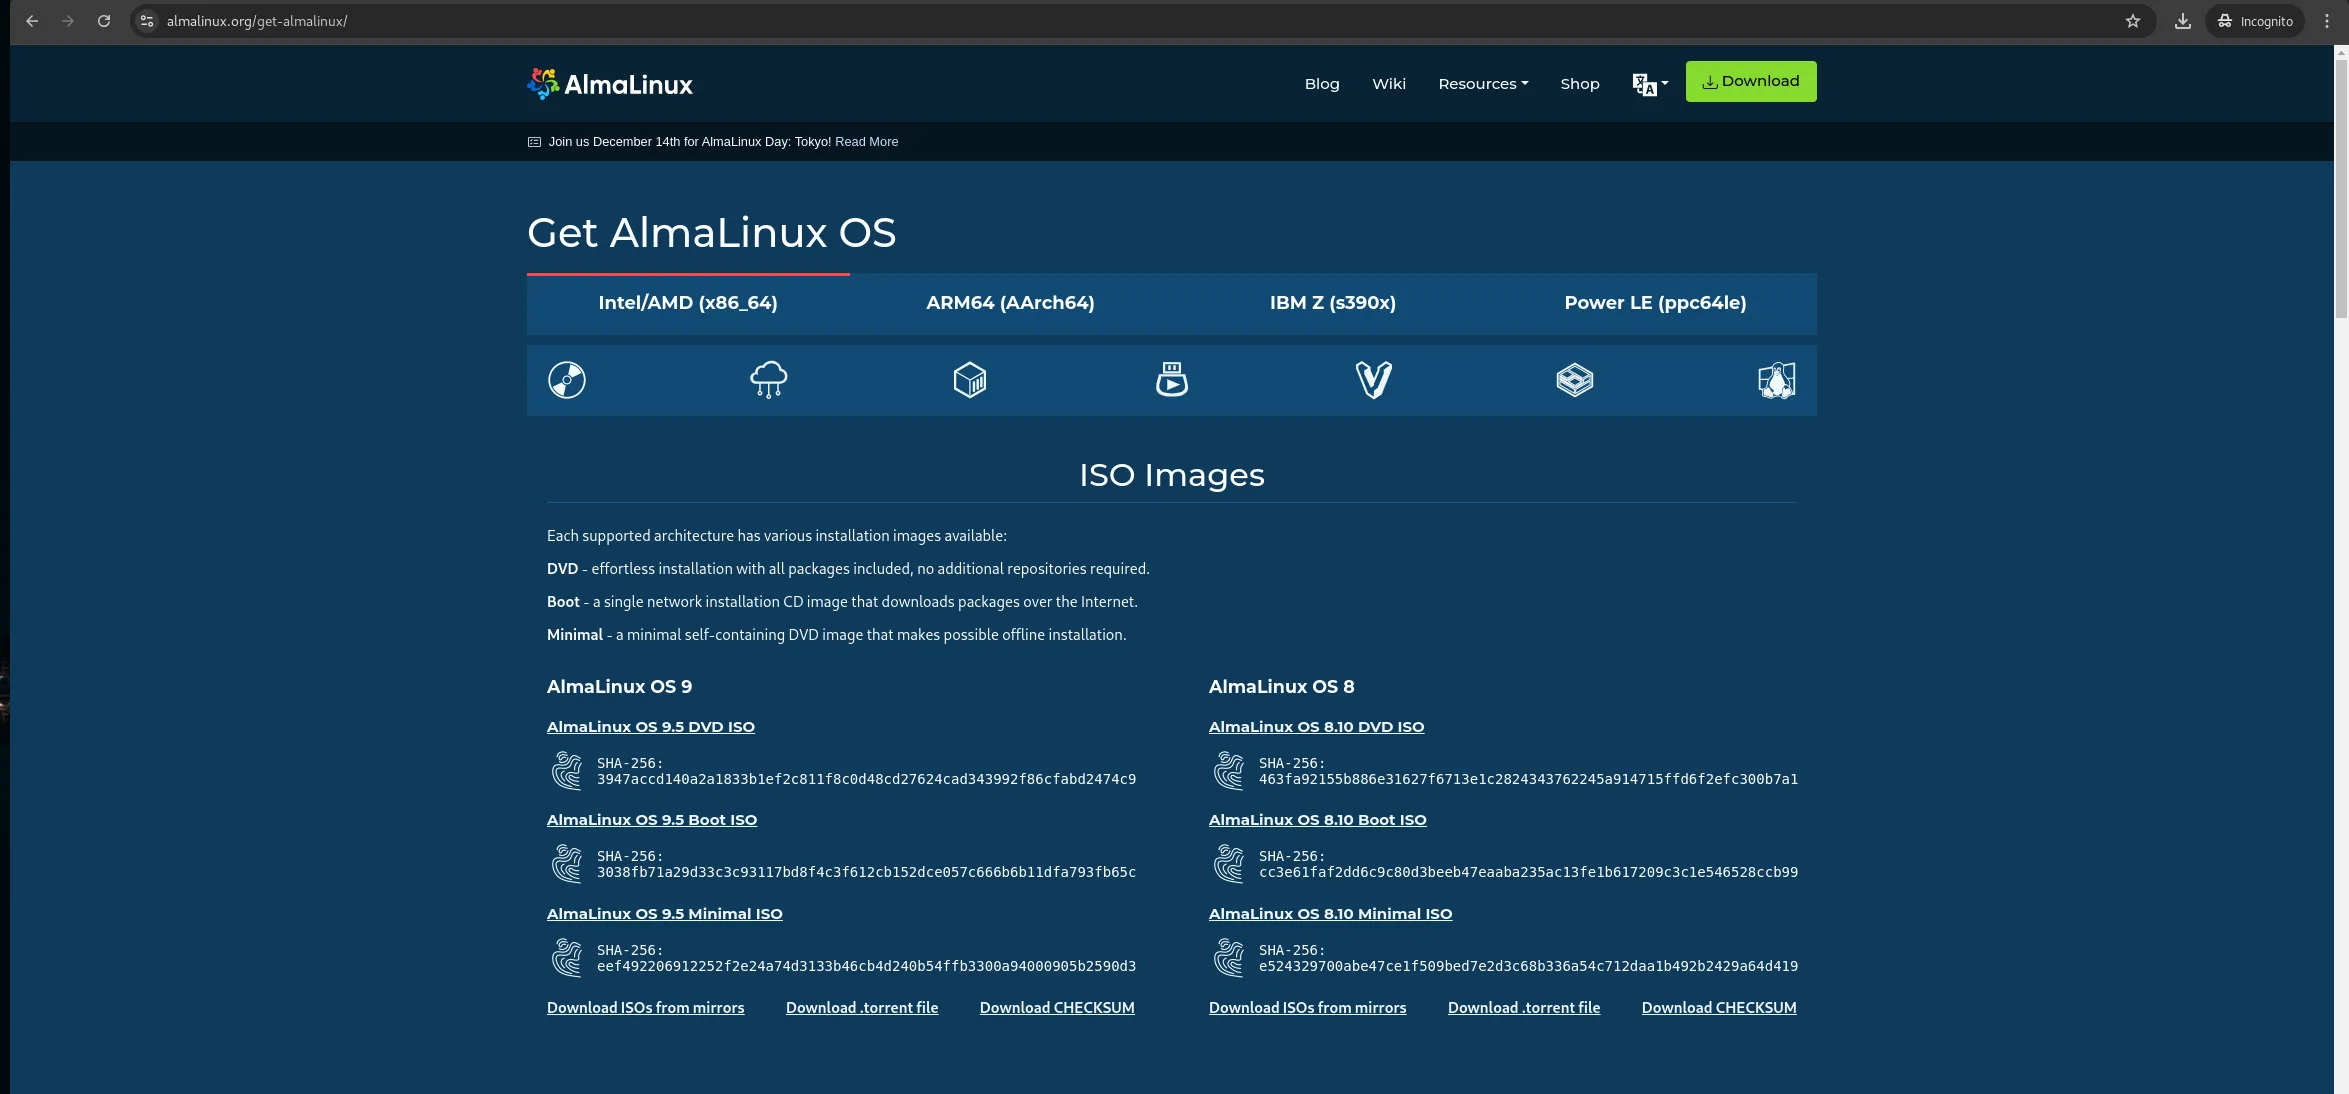Follow the Read More announcement link
2349x1094 pixels.
[x=866, y=142]
